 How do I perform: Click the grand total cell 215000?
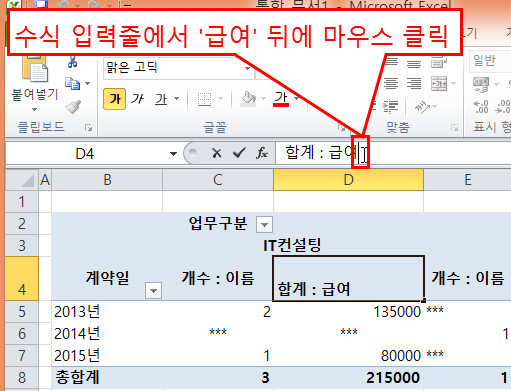[x=348, y=378]
